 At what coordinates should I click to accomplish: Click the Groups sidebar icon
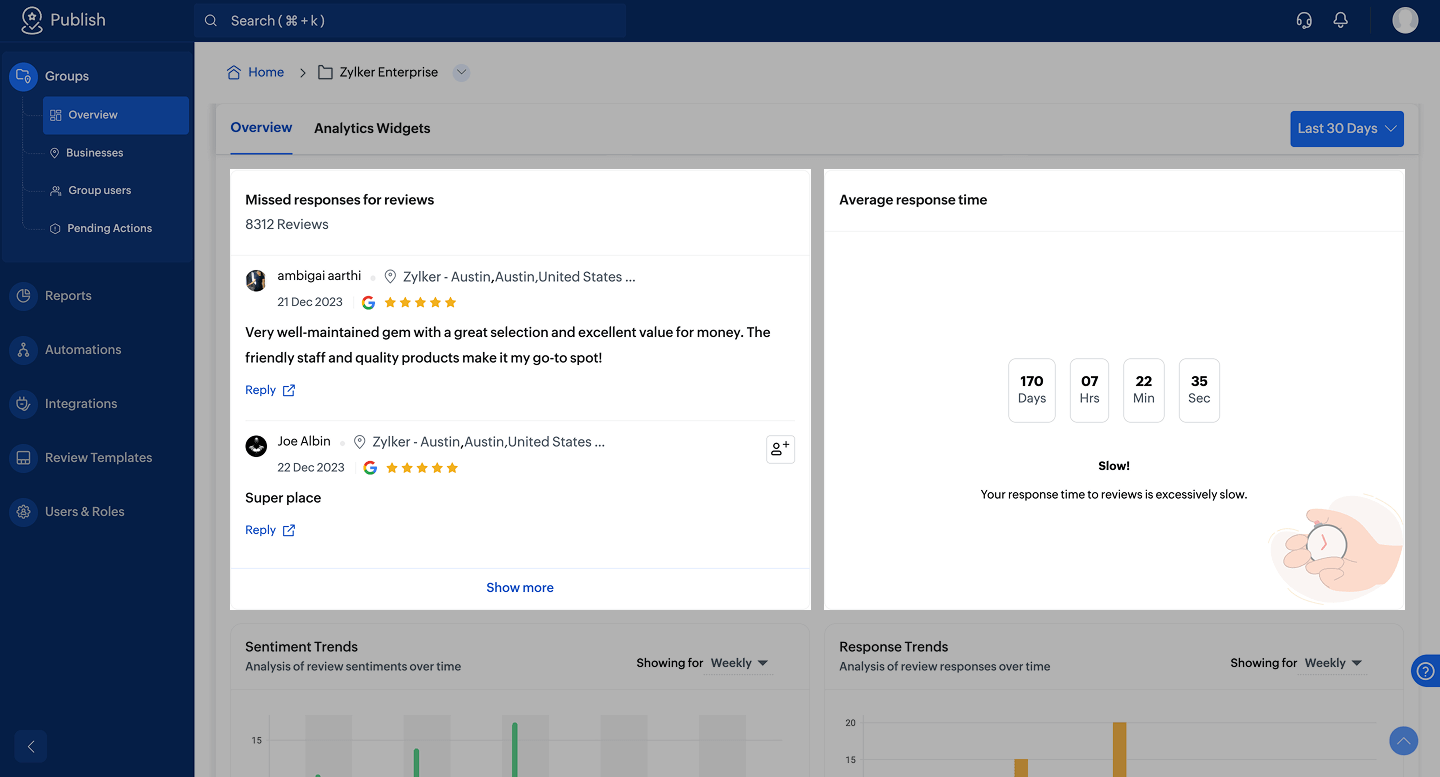23,76
